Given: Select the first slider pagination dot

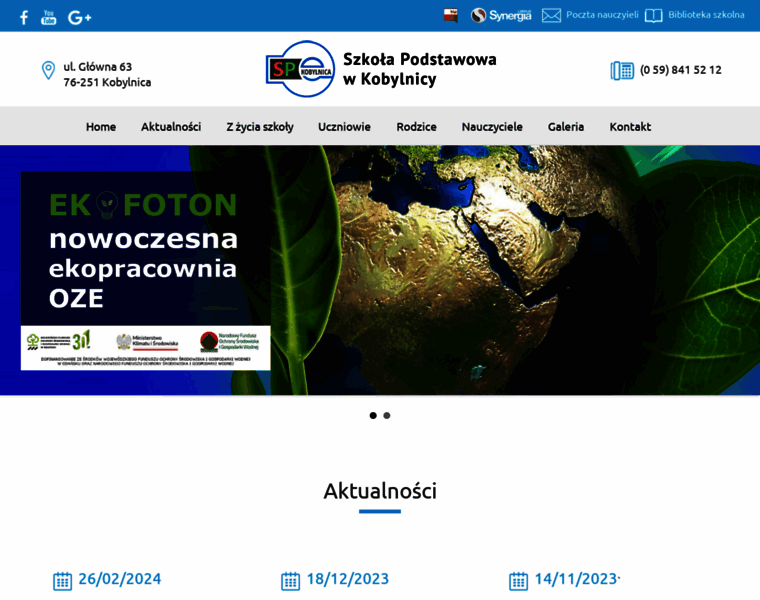Looking at the screenshot, I should (x=373, y=415).
